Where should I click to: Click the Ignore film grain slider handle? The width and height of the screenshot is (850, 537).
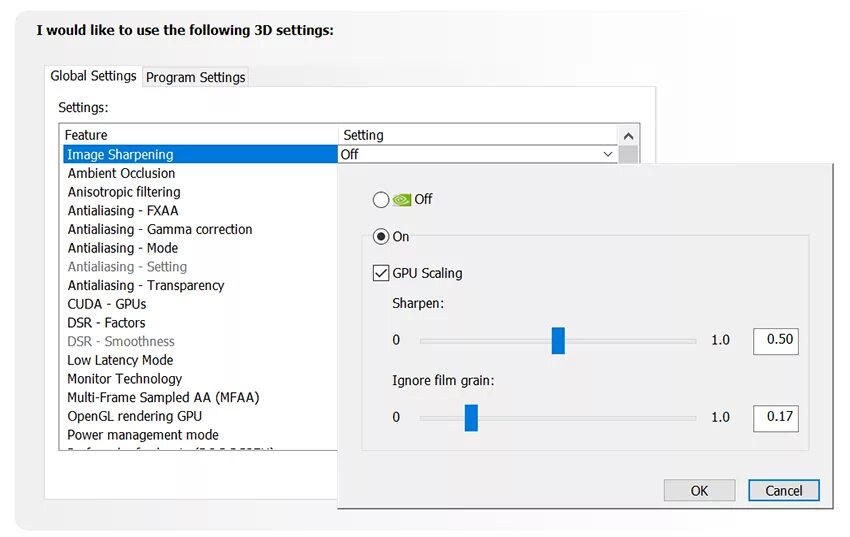[x=471, y=417]
